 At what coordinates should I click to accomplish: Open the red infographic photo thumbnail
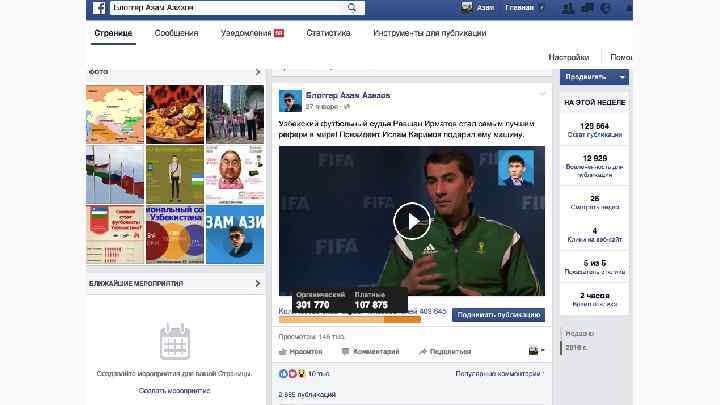coord(115,234)
